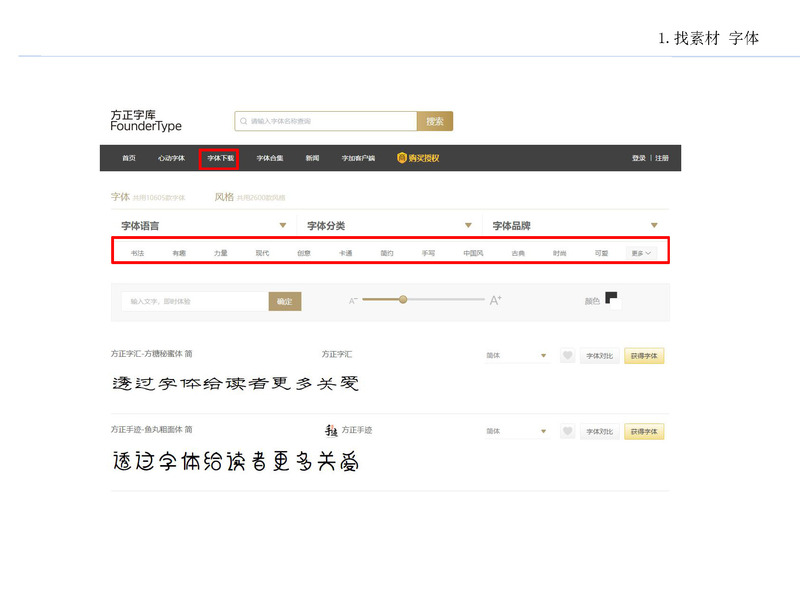Filter by the 简约 style tag

click(x=387, y=253)
